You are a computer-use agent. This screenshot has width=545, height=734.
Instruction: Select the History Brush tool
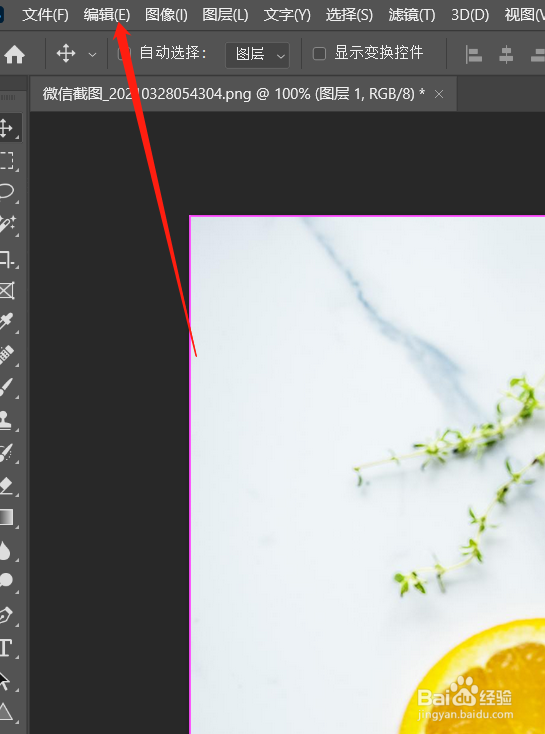[6, 453]
